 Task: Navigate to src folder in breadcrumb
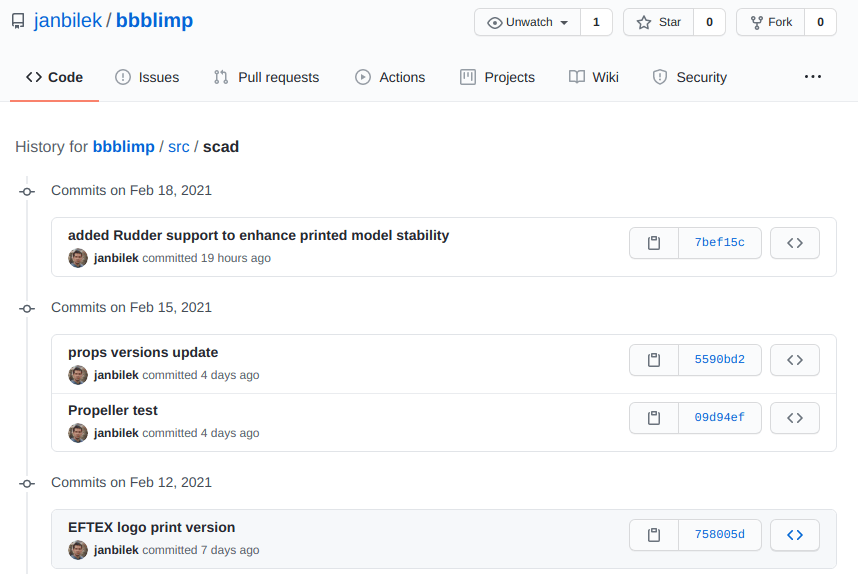178,147
